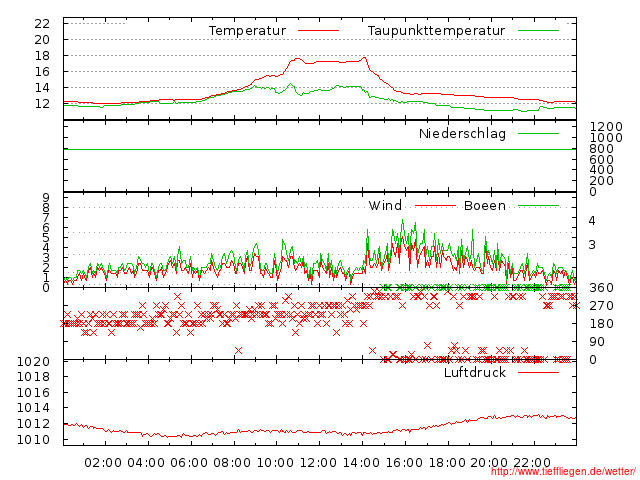
Task: Click the 1010 pressure axis value
Action: click(33, 440)
